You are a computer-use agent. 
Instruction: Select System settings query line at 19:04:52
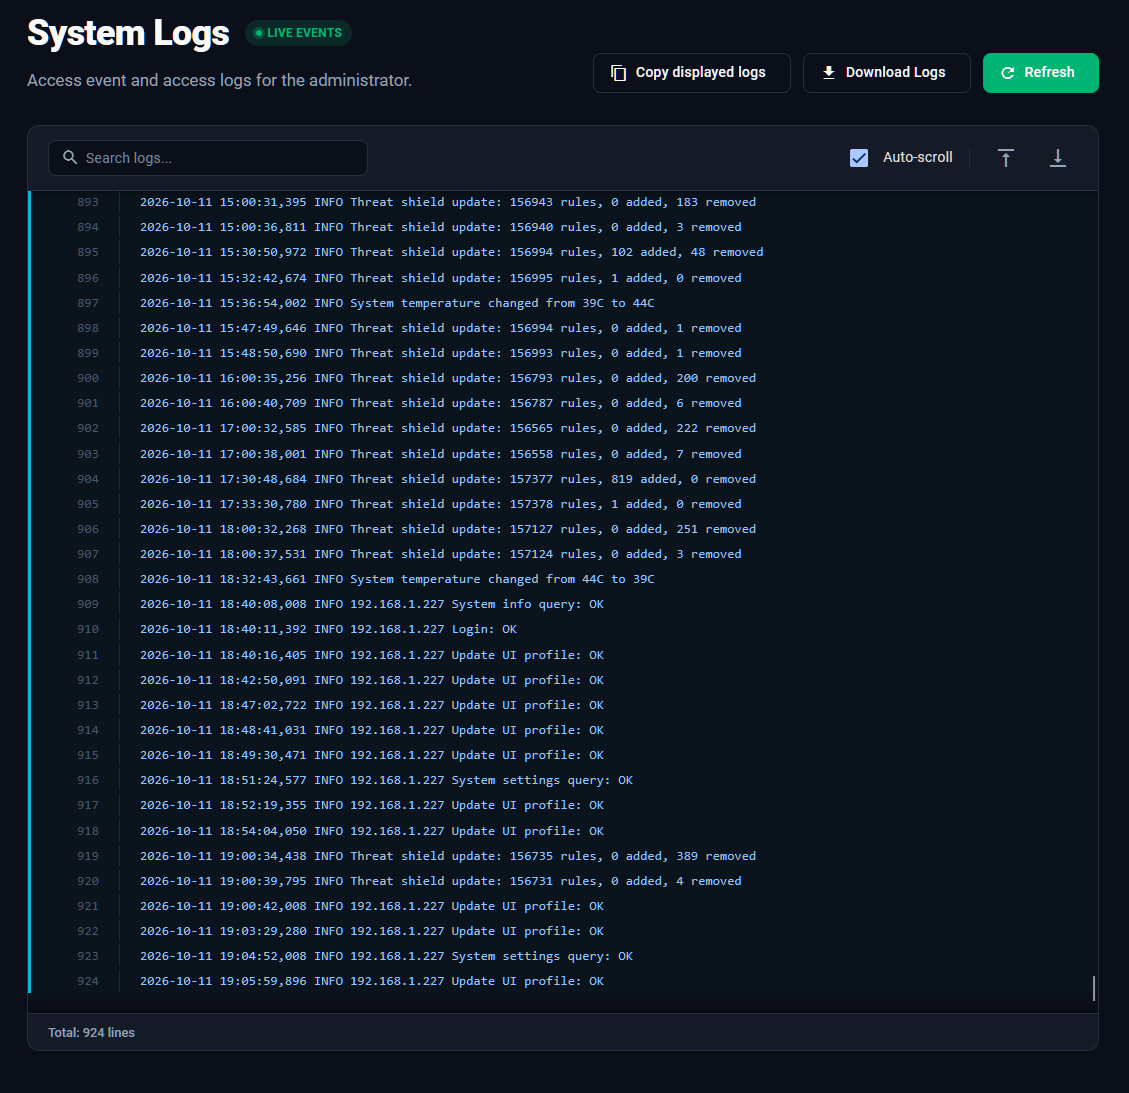coord(563,957)
